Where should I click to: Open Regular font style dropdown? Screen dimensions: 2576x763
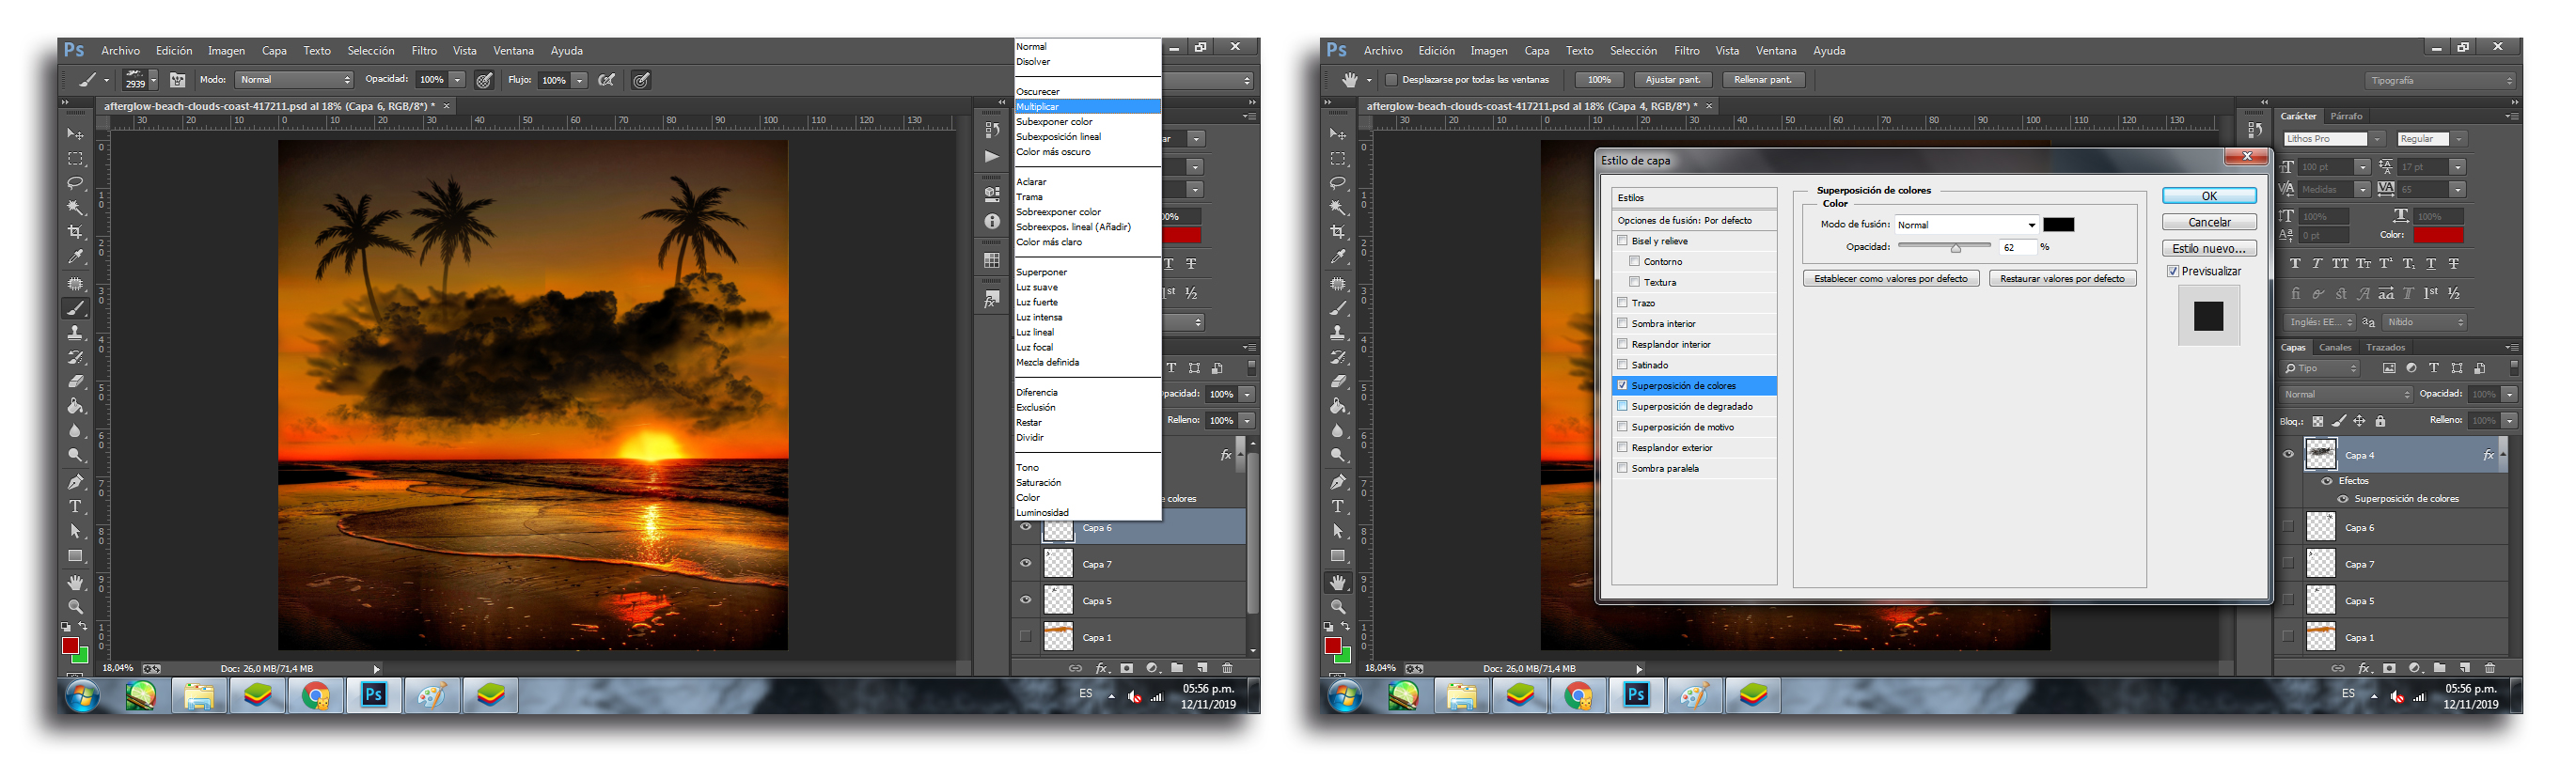[2458, 139]
